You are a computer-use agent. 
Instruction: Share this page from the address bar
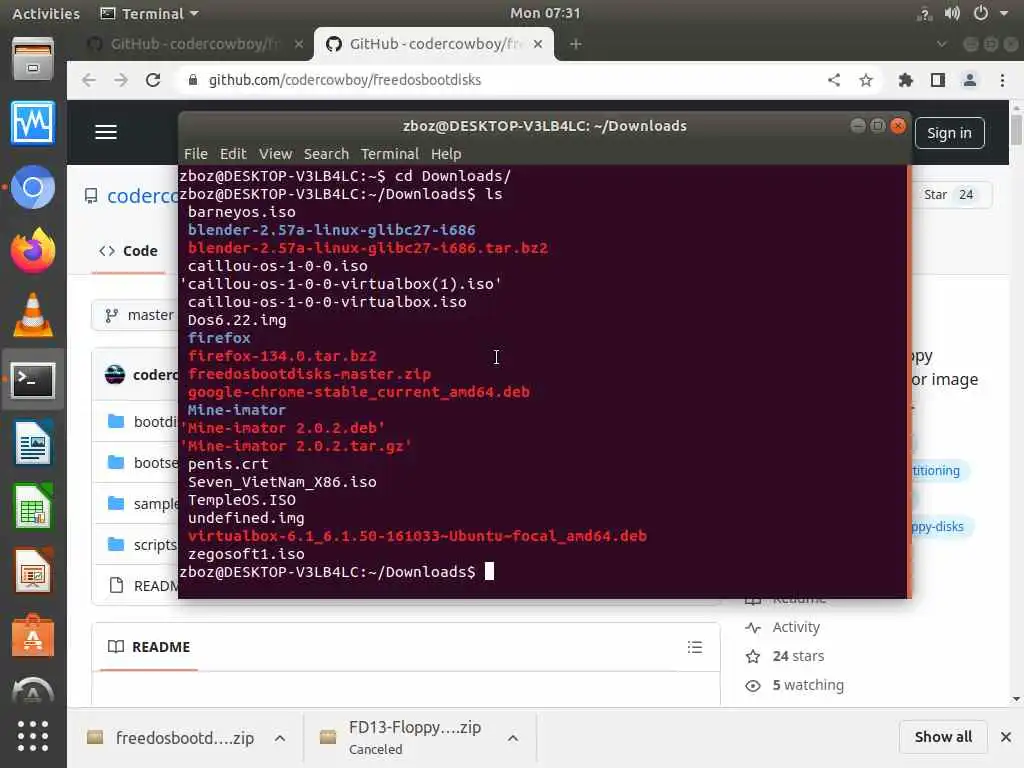click(834, 80)
